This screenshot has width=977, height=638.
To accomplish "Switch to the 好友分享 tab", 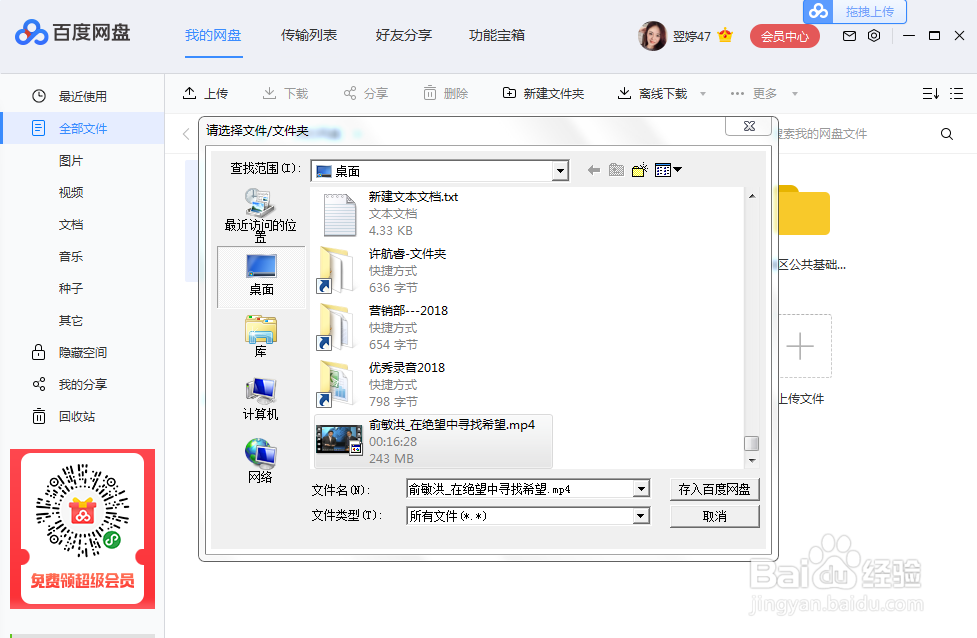I will [x=404, y=36].
